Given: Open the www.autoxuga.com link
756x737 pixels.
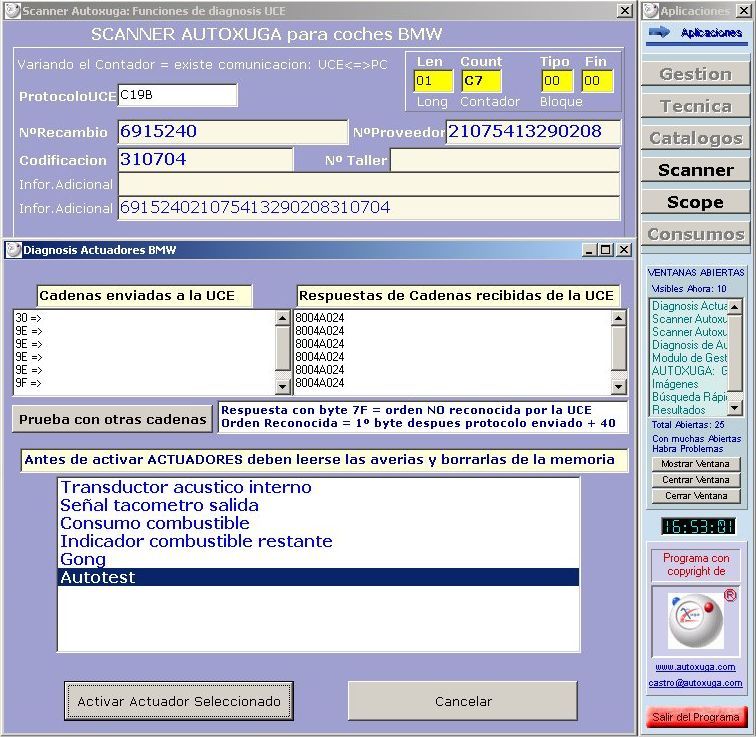Looking at the screenshot, I should (x=695, y=667).
